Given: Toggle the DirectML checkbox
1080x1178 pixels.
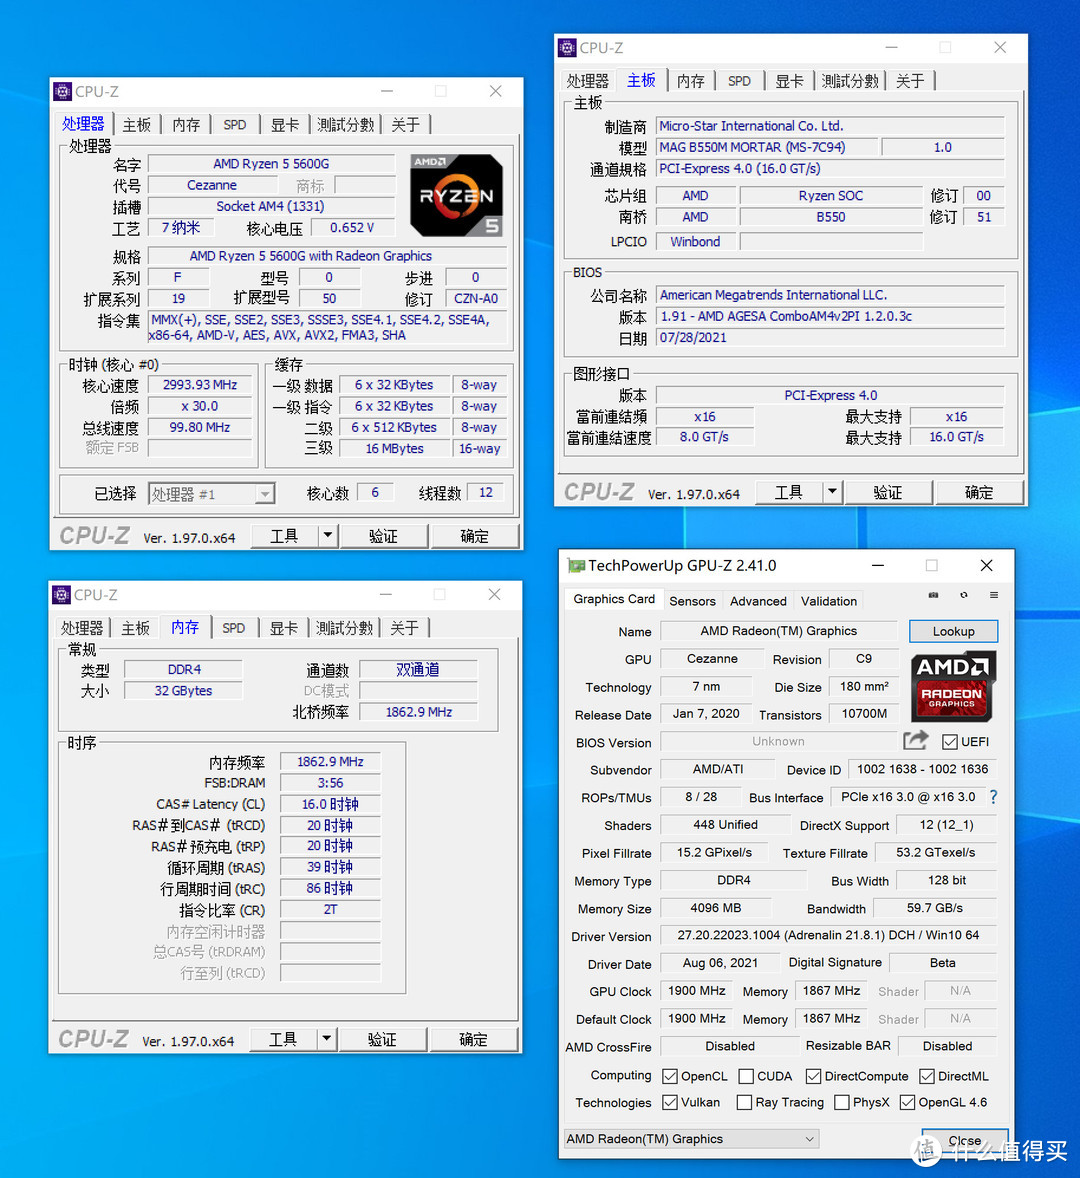Looking at the screenshot, I should 927,1077.
